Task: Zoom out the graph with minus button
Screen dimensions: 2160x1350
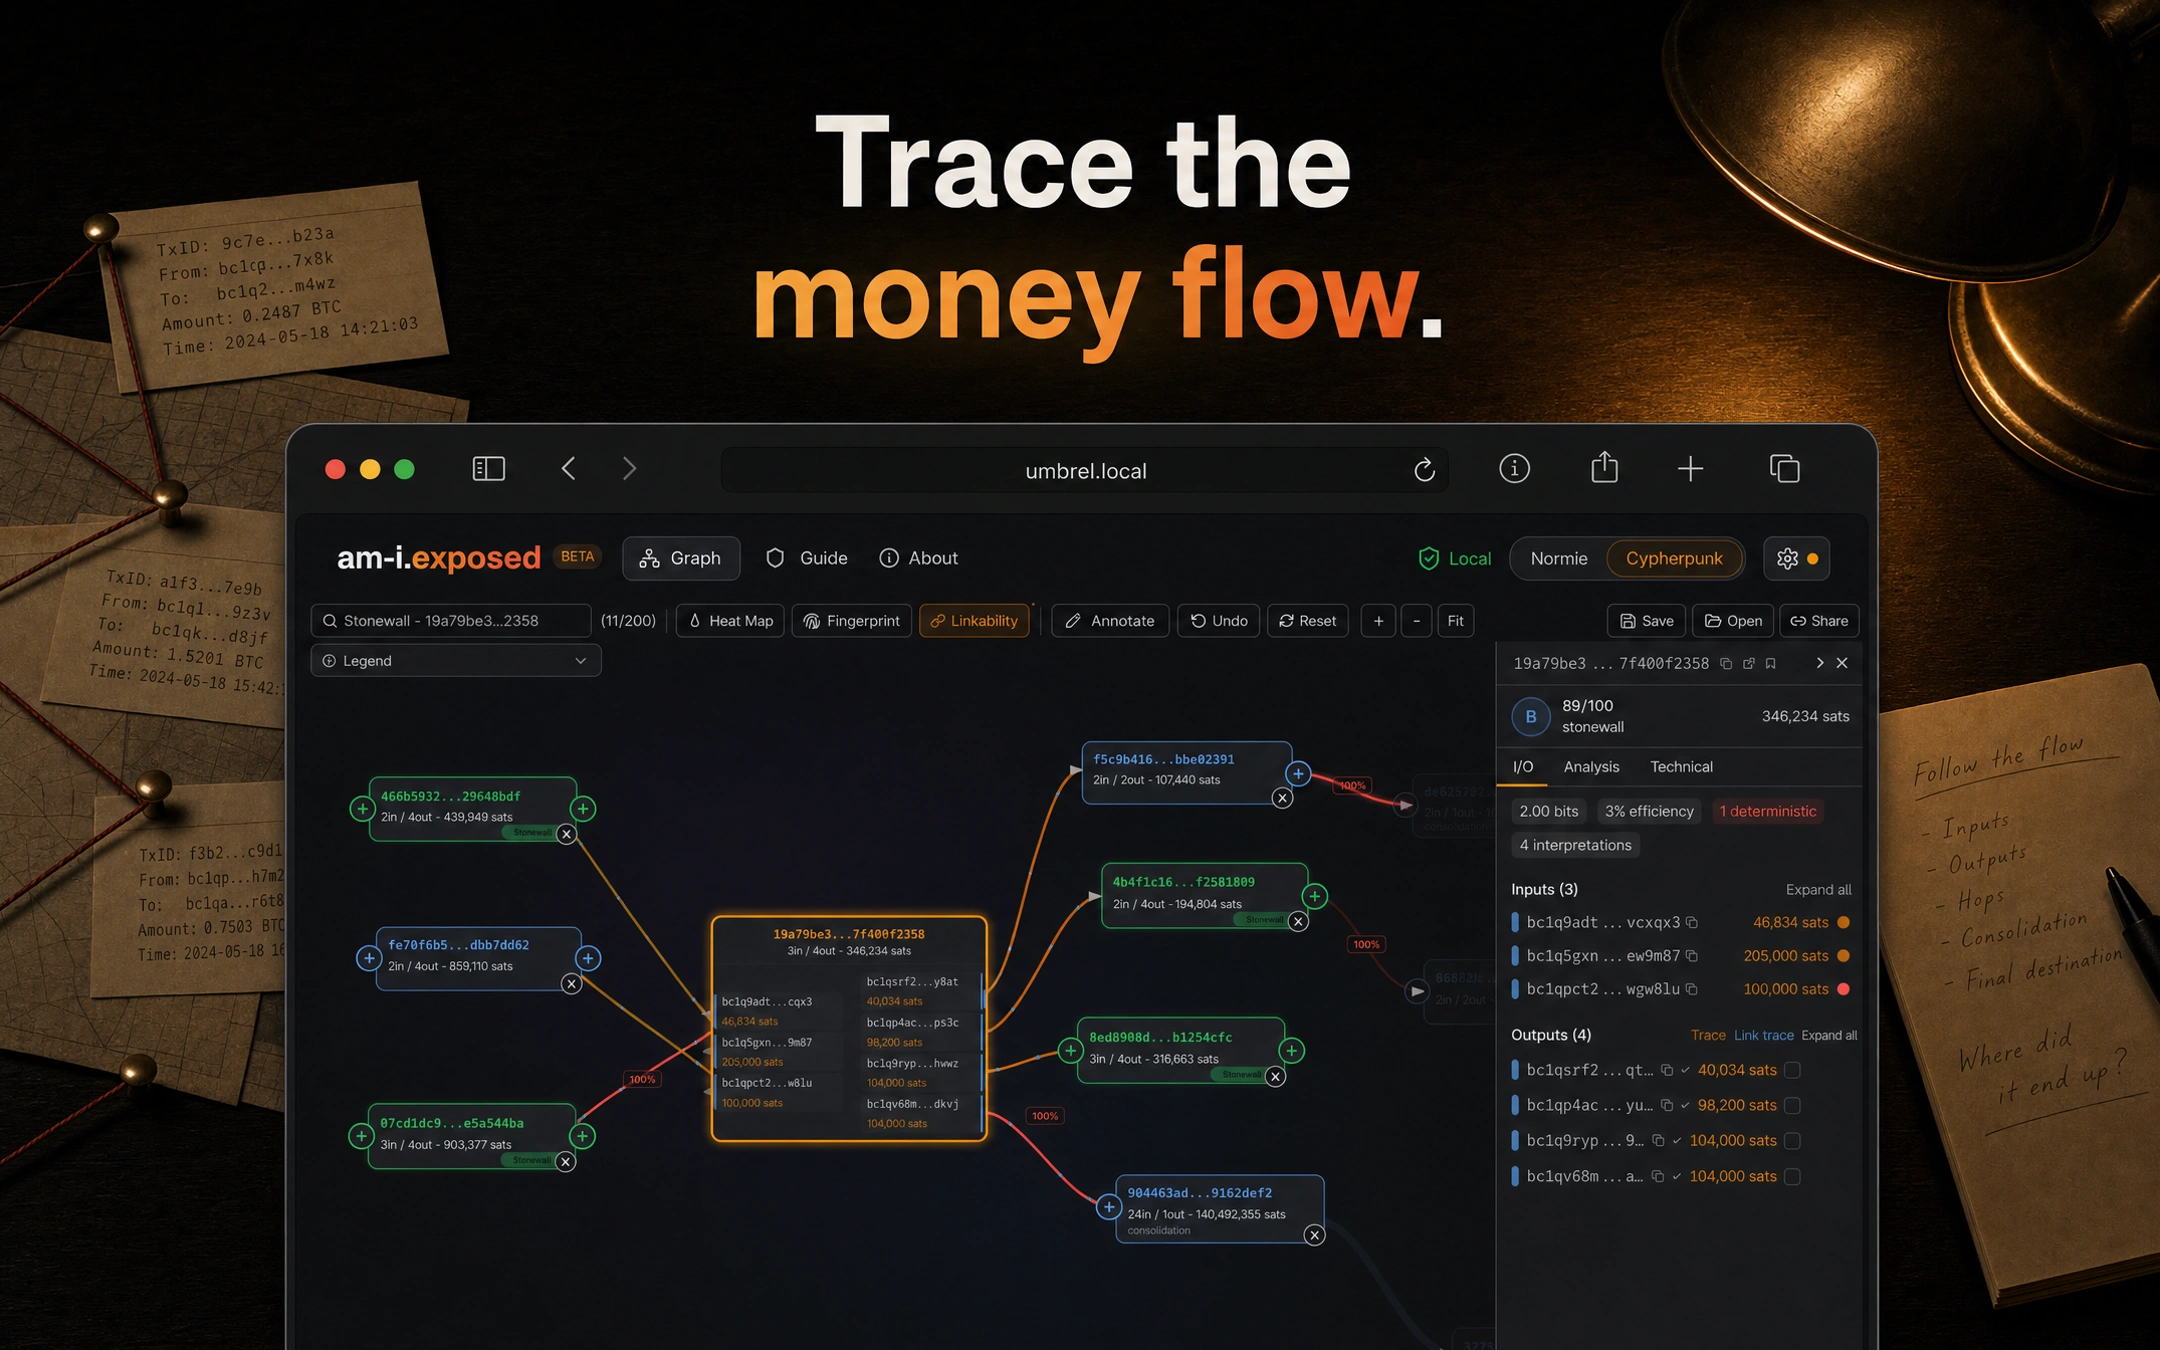Action: tap(1416, 621)
